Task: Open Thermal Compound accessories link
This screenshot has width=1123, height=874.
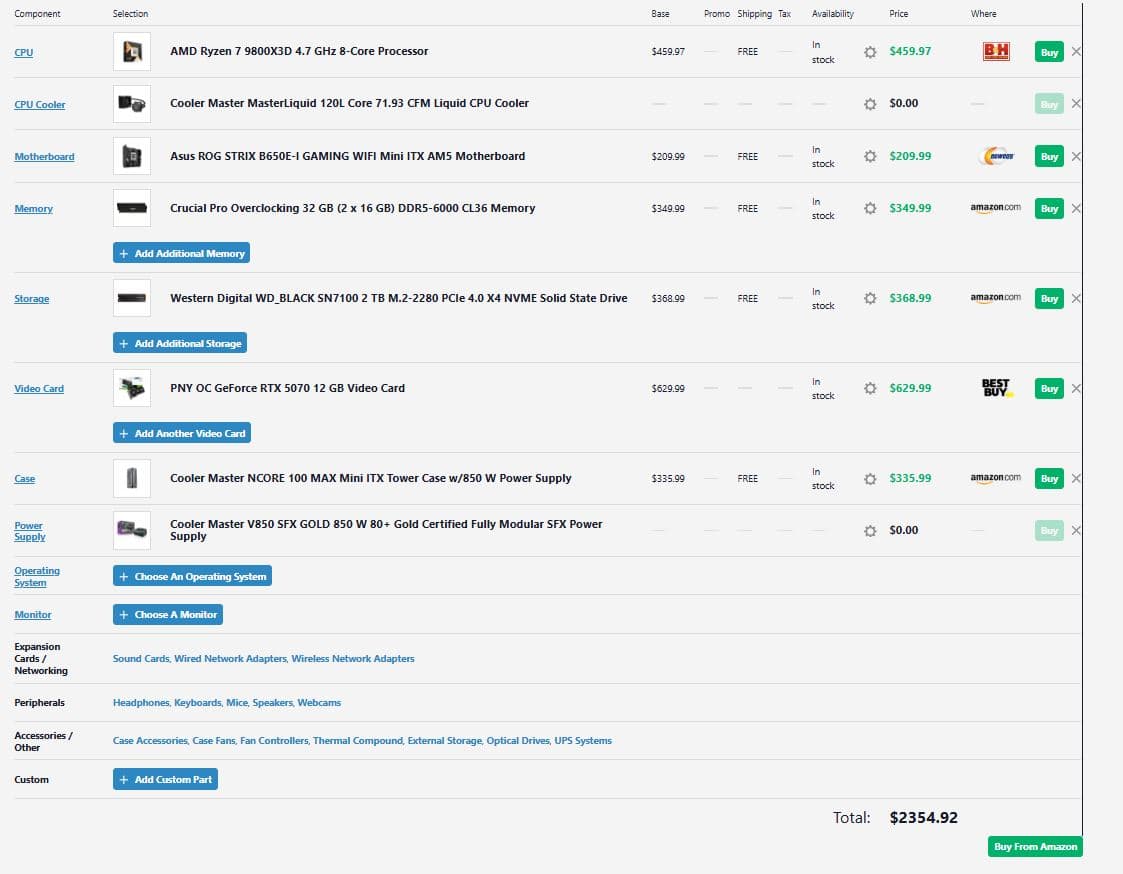Action: point(358,741)
